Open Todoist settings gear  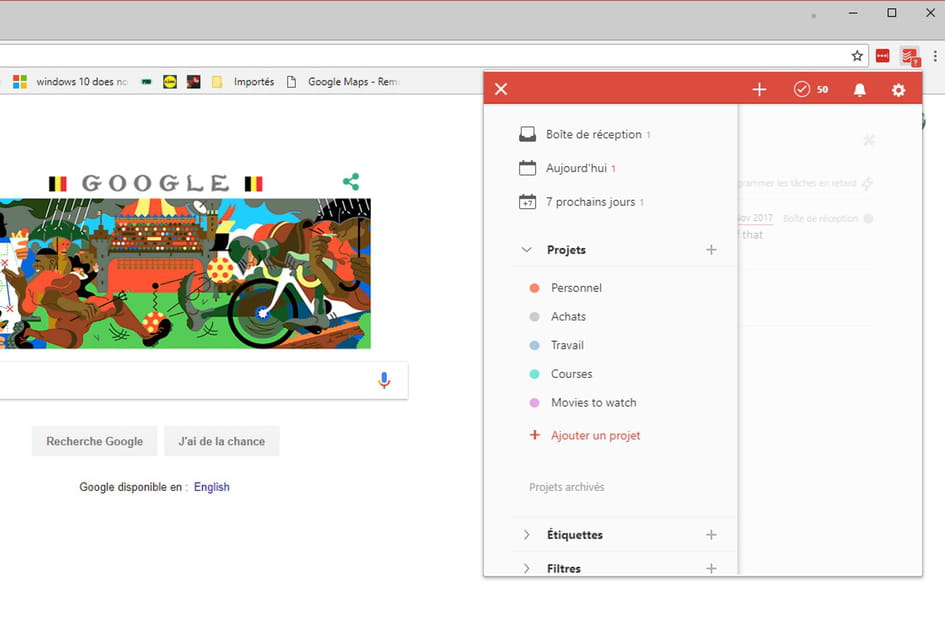click(898, 90)
